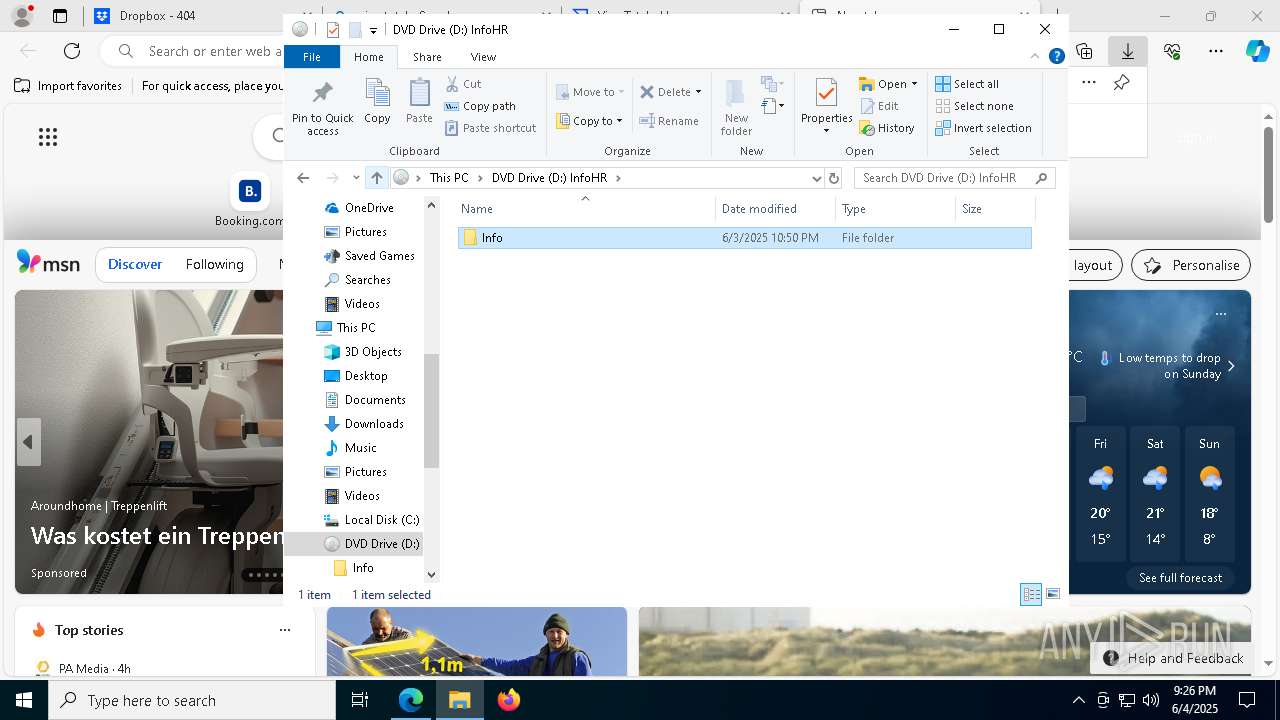Screen dimensions: 1280x720
Task: Collapse the ribbon with chevron
Action: 1035,57
